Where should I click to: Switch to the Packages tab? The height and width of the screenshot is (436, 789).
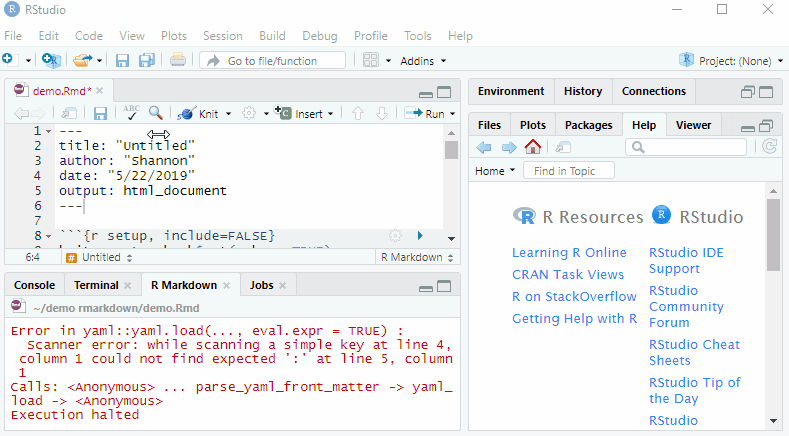point(588,125)
